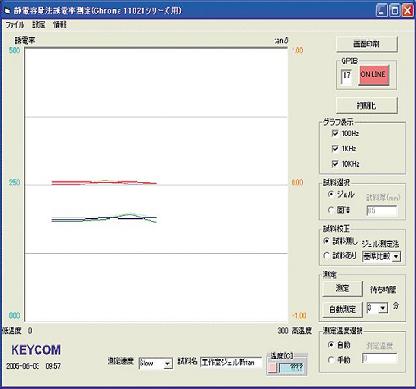Uncheck the 100Hz graph display checkbox
Image resolution: width=416 pixels, height=389 pixels.
pos(335,133)
